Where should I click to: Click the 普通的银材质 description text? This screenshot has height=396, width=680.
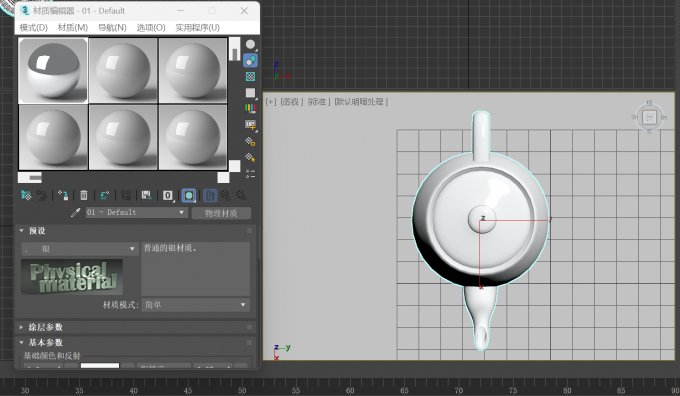[x=170, y=248]
